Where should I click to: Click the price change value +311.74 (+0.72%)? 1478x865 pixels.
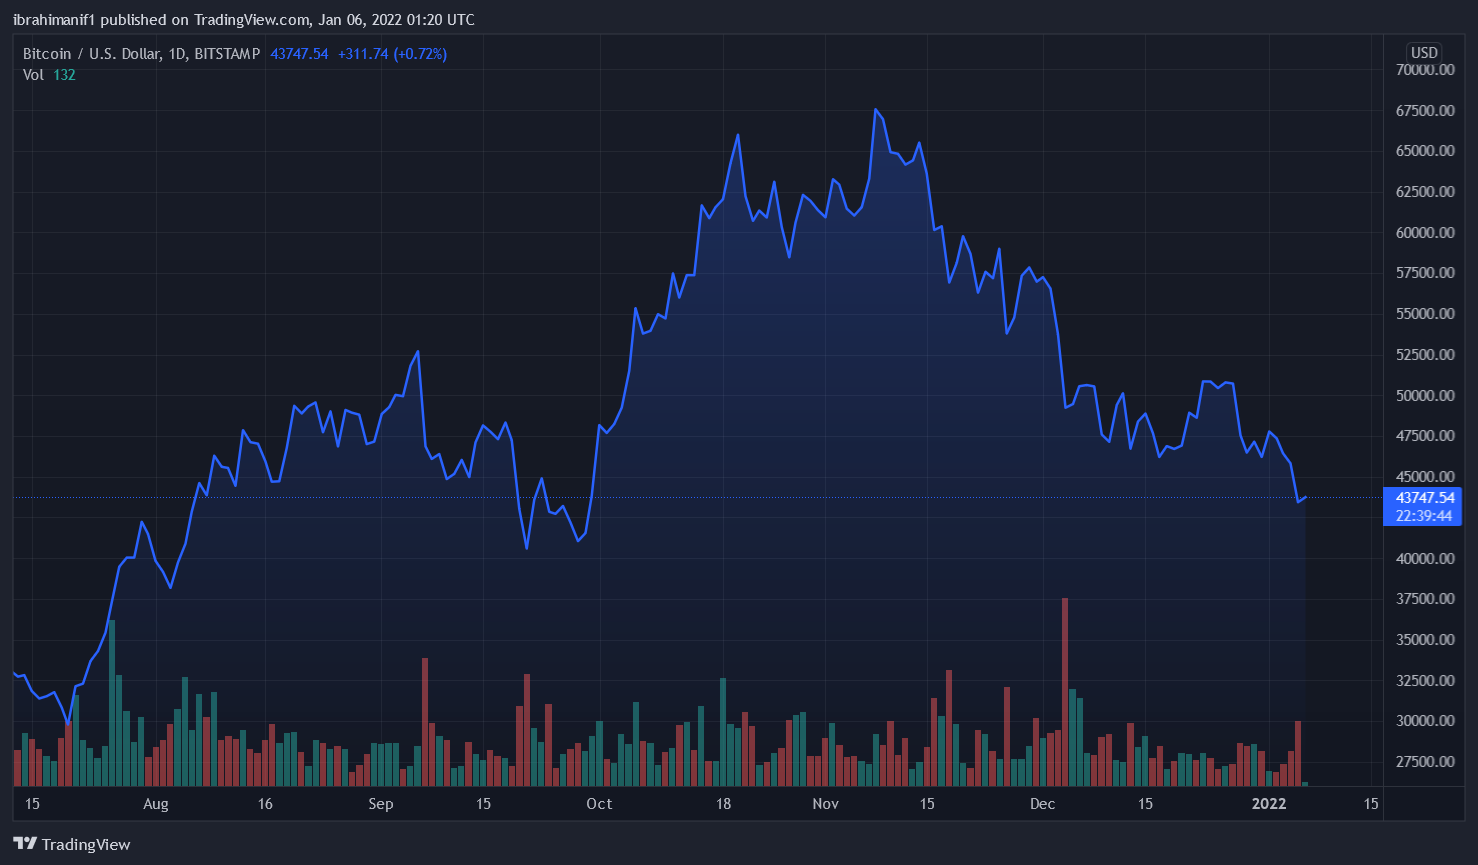(x=392, y=54)
